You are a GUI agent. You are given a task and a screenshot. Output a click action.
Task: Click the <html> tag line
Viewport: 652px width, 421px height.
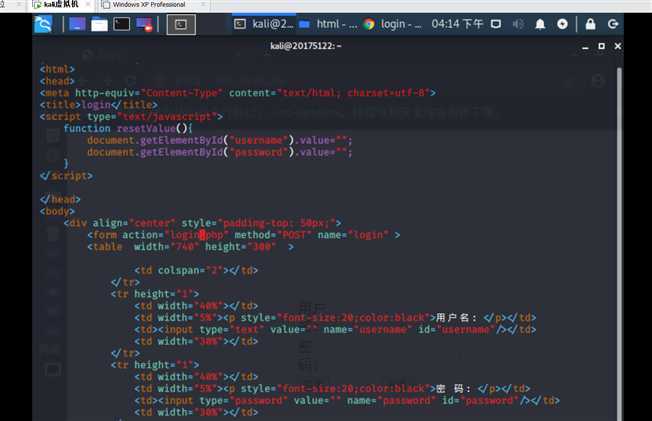pos(57,69)
